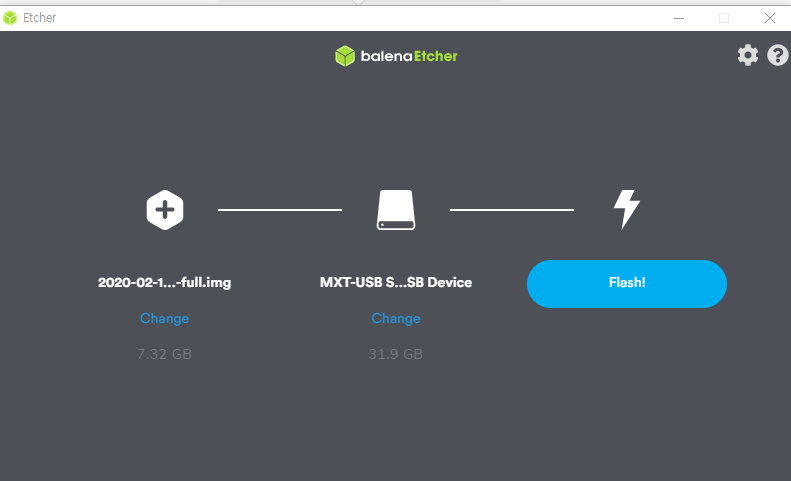Image resolution: width=791 pixels, height=481 pixels.
Task: Click the 31.9 GB drive size
Action: [x=396, y=354]
